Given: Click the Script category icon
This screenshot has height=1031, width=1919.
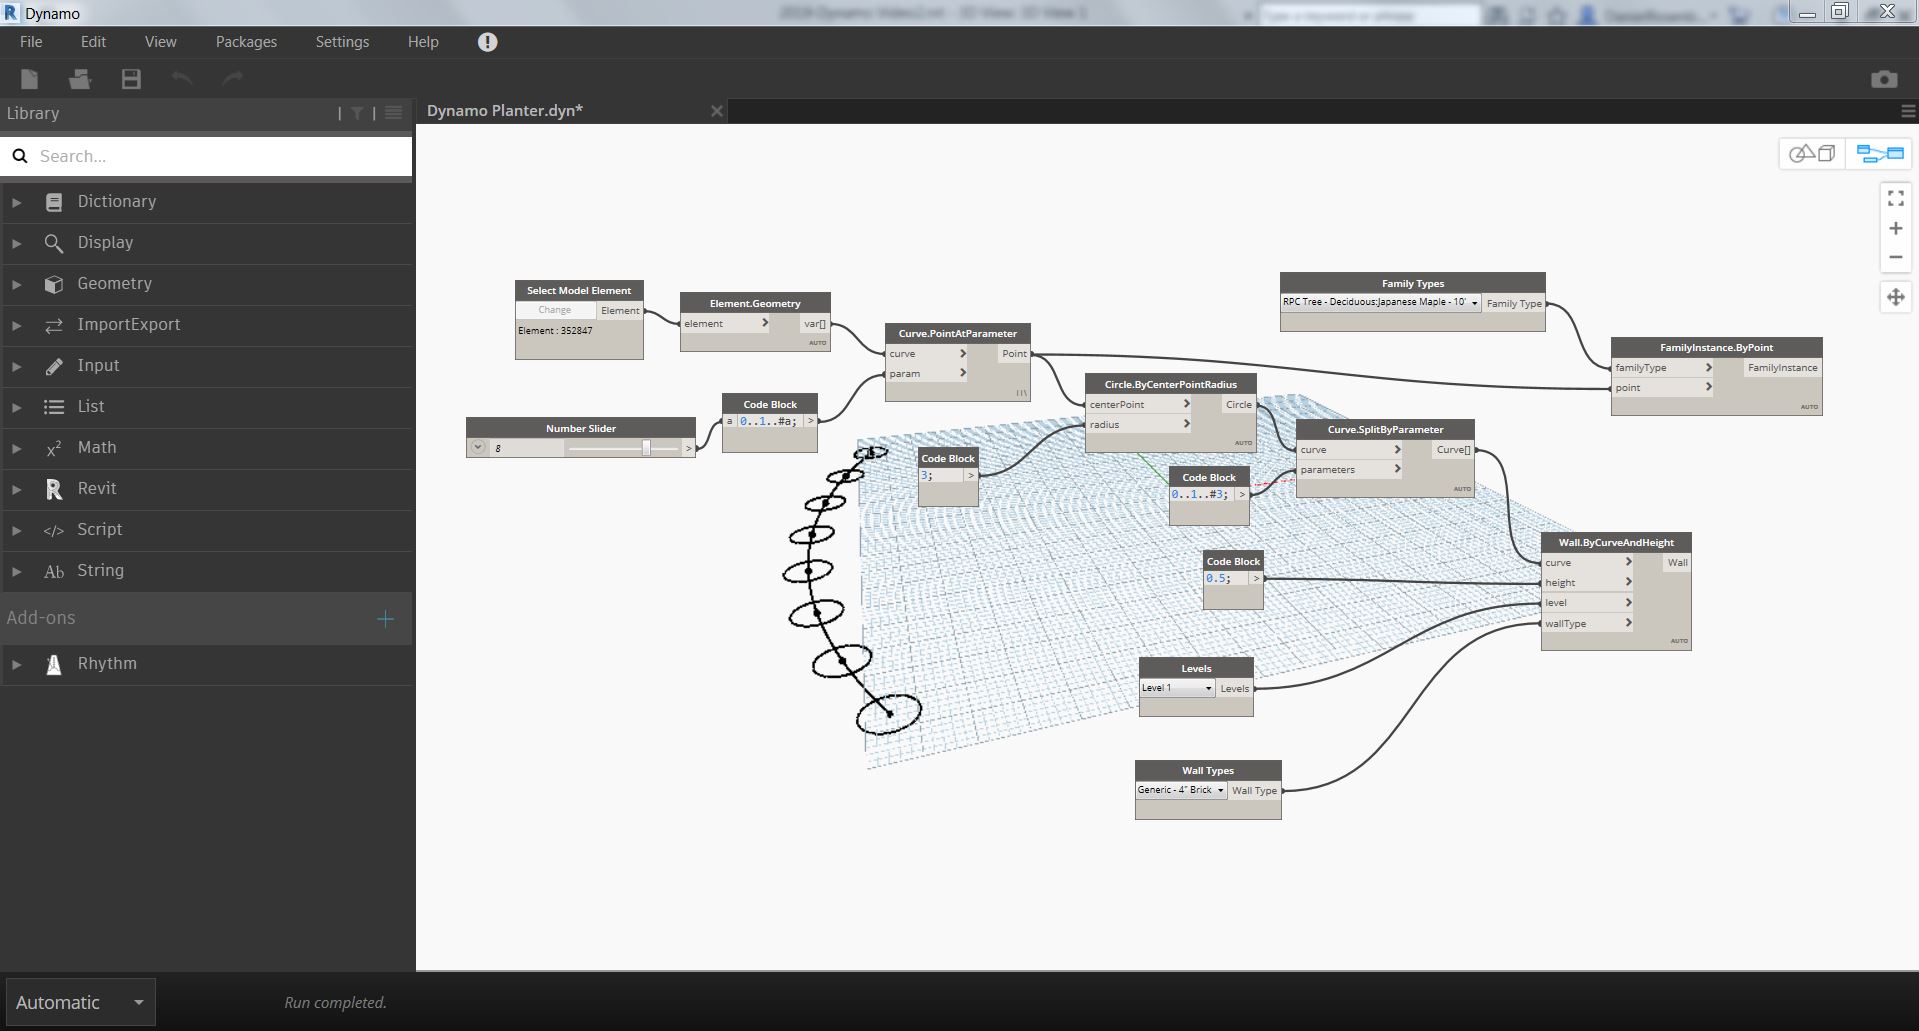Looking at the screenshot, I should tap(54, 530).
